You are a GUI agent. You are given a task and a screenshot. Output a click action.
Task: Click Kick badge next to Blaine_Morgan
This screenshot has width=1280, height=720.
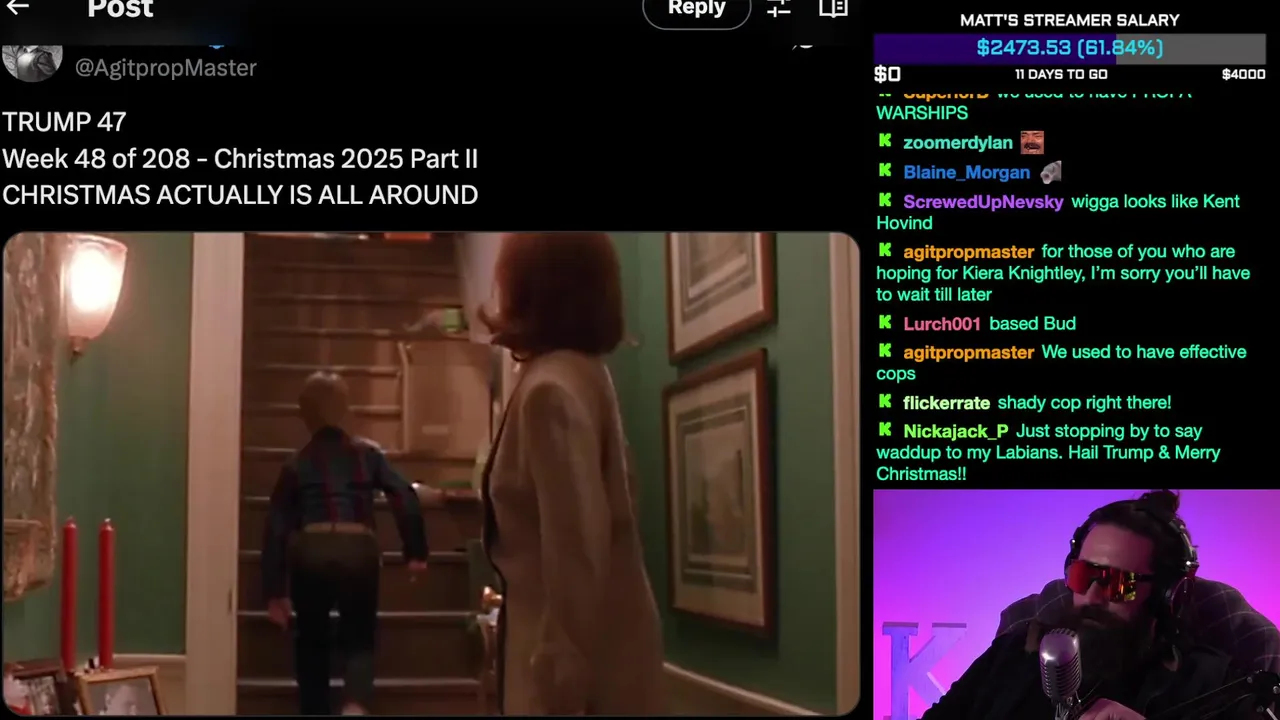click(885, 171)
